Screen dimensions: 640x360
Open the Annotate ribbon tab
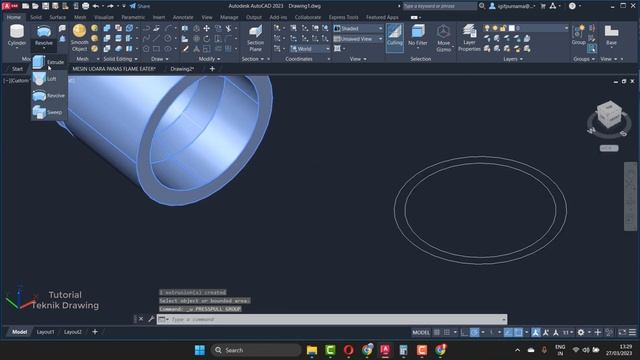point(183,17)
